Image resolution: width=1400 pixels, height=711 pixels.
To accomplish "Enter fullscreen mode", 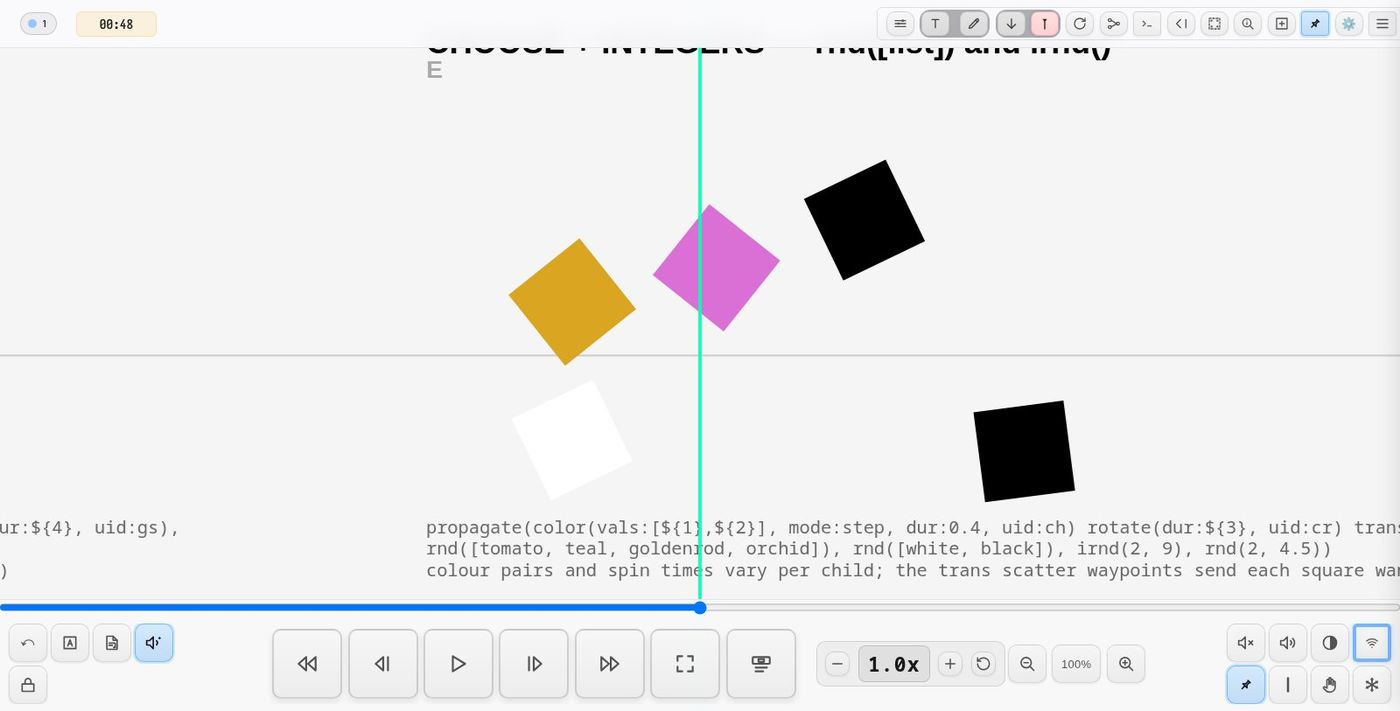I will tap(685, 664).
